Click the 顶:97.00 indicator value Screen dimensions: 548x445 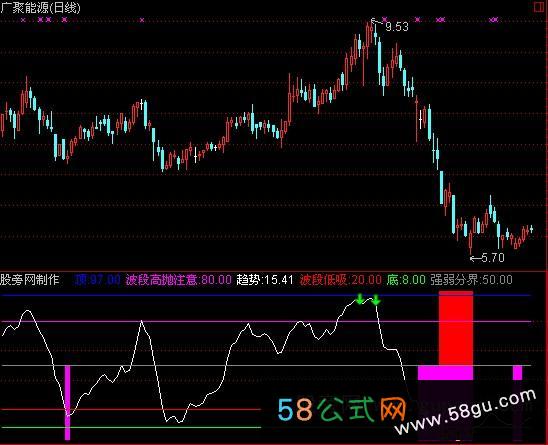[98, 280]
